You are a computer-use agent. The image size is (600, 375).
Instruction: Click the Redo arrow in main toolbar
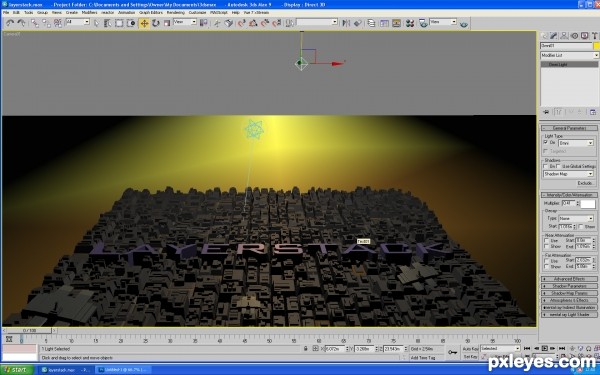(x=21, y=23)
